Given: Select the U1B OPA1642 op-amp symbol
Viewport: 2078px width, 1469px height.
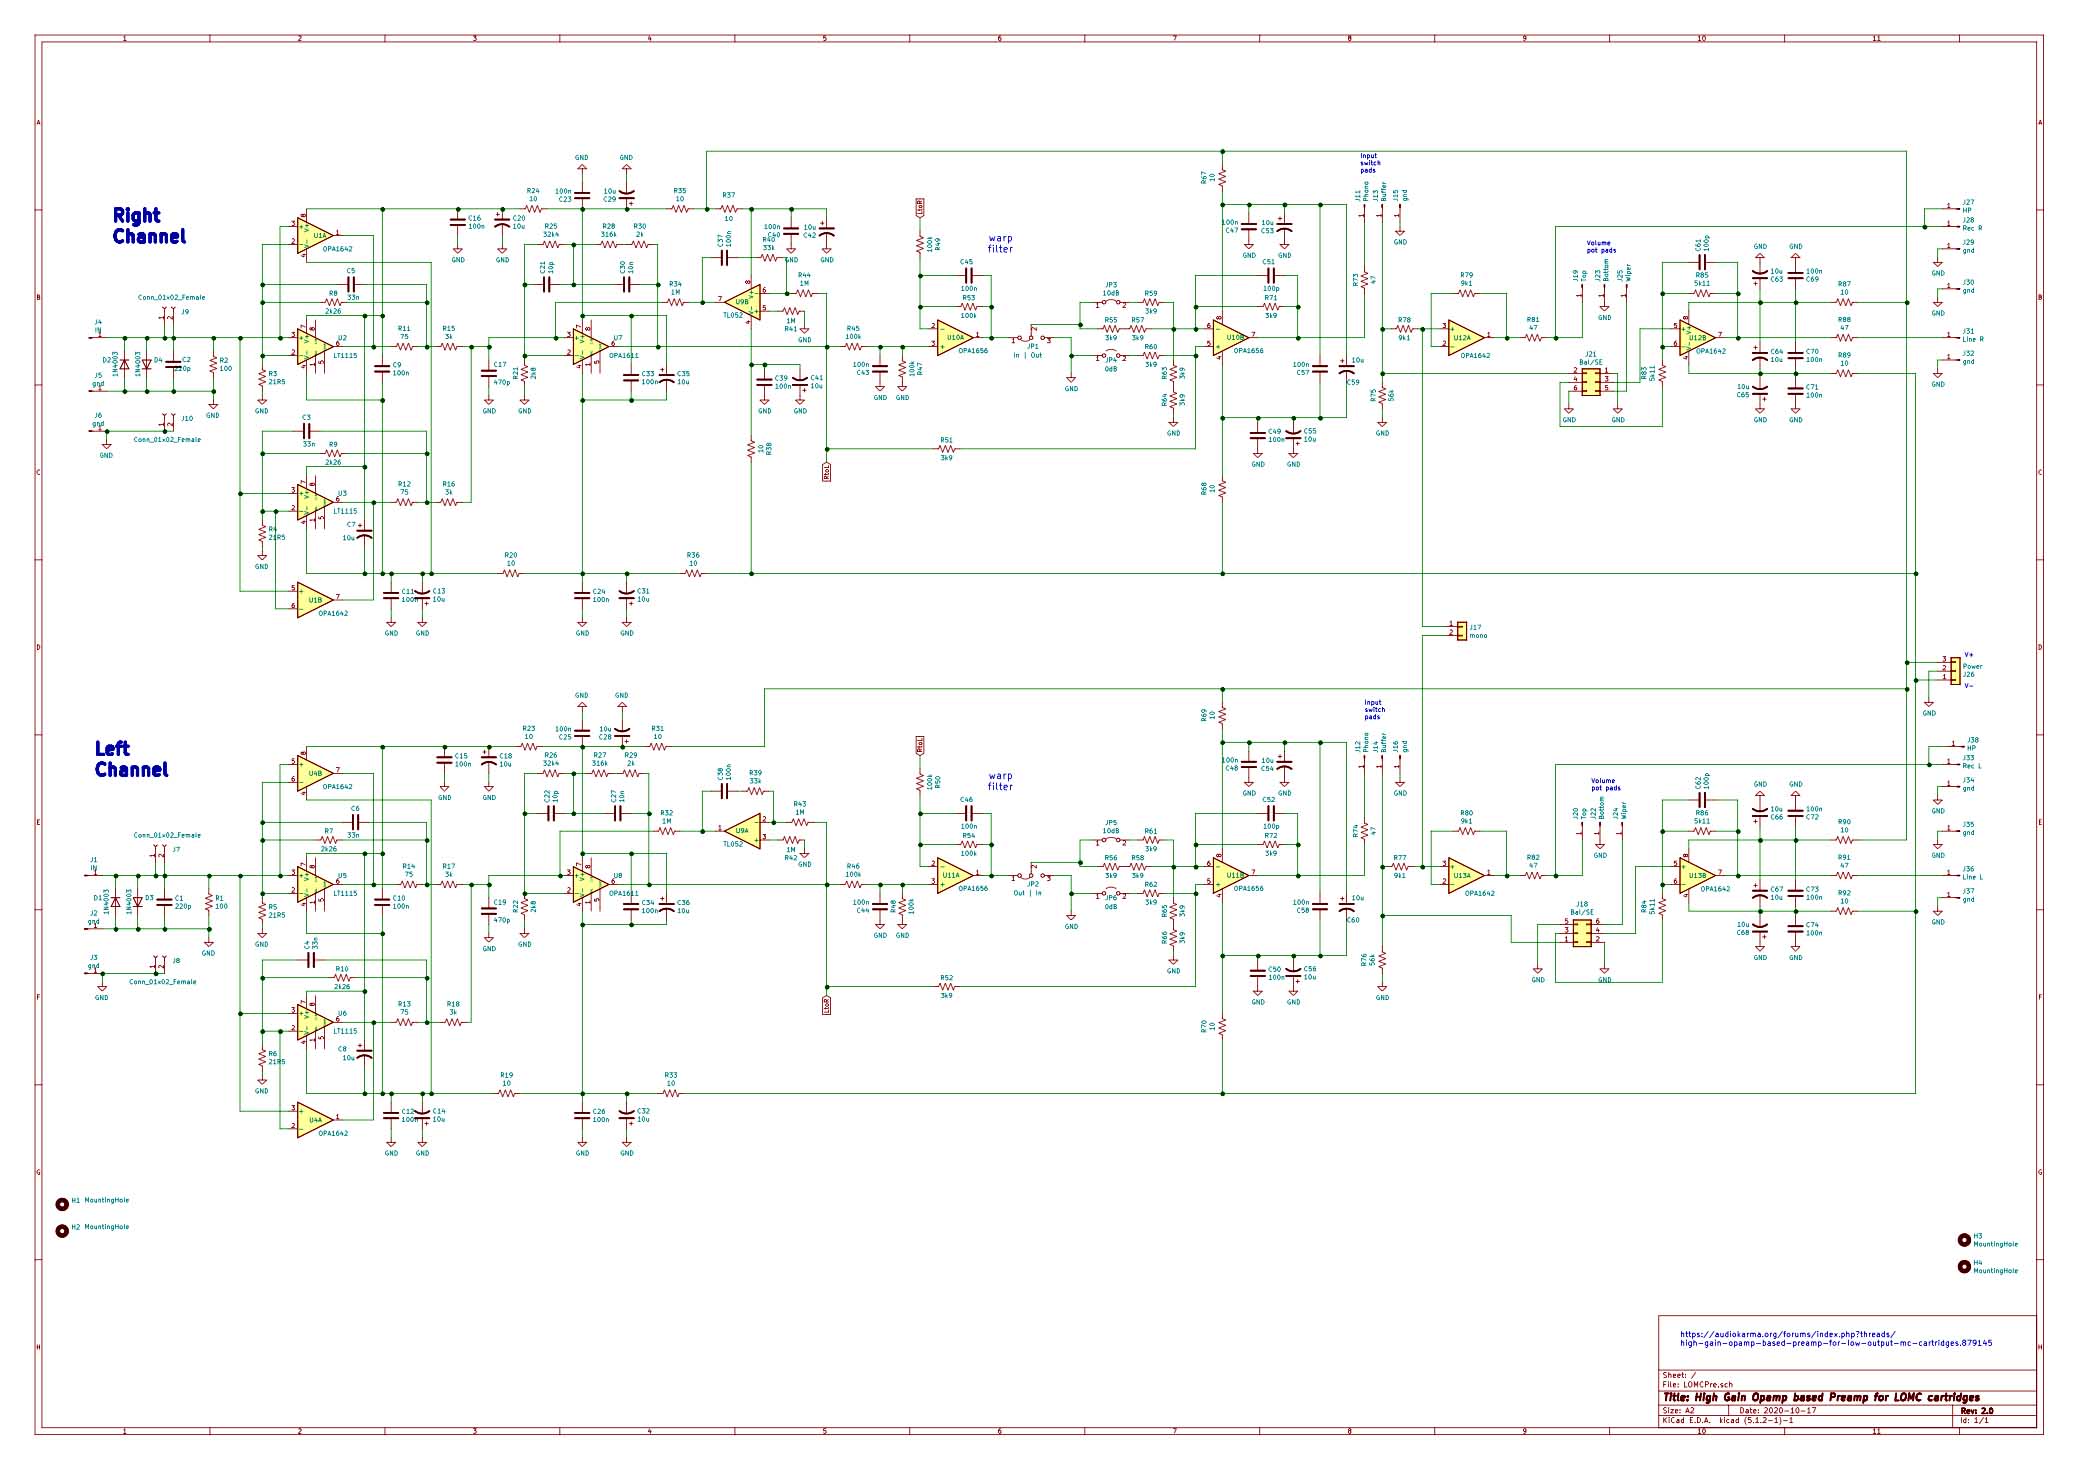Looking at the screenshot, I should pyautogui.click(x=316, y=598).
